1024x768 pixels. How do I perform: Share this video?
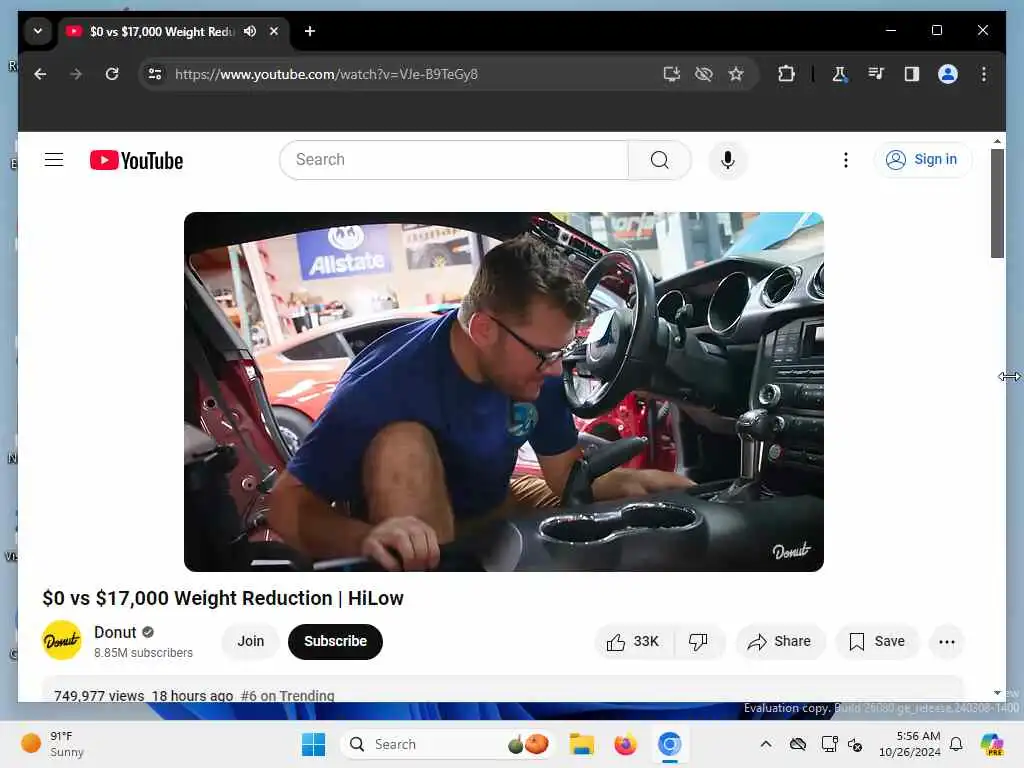click(x=780, y=642)
